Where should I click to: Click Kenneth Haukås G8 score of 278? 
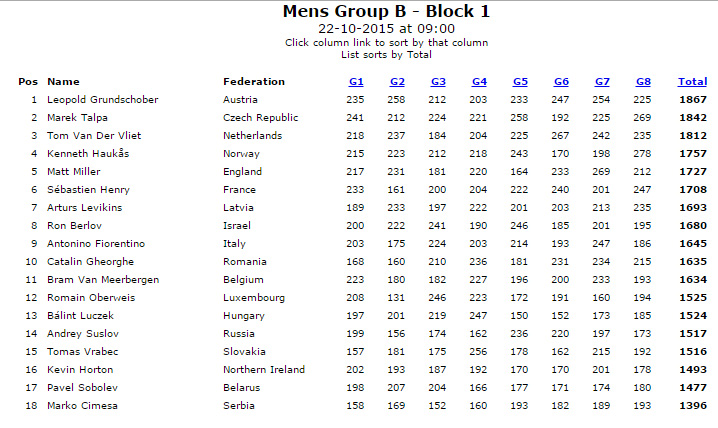642,154
